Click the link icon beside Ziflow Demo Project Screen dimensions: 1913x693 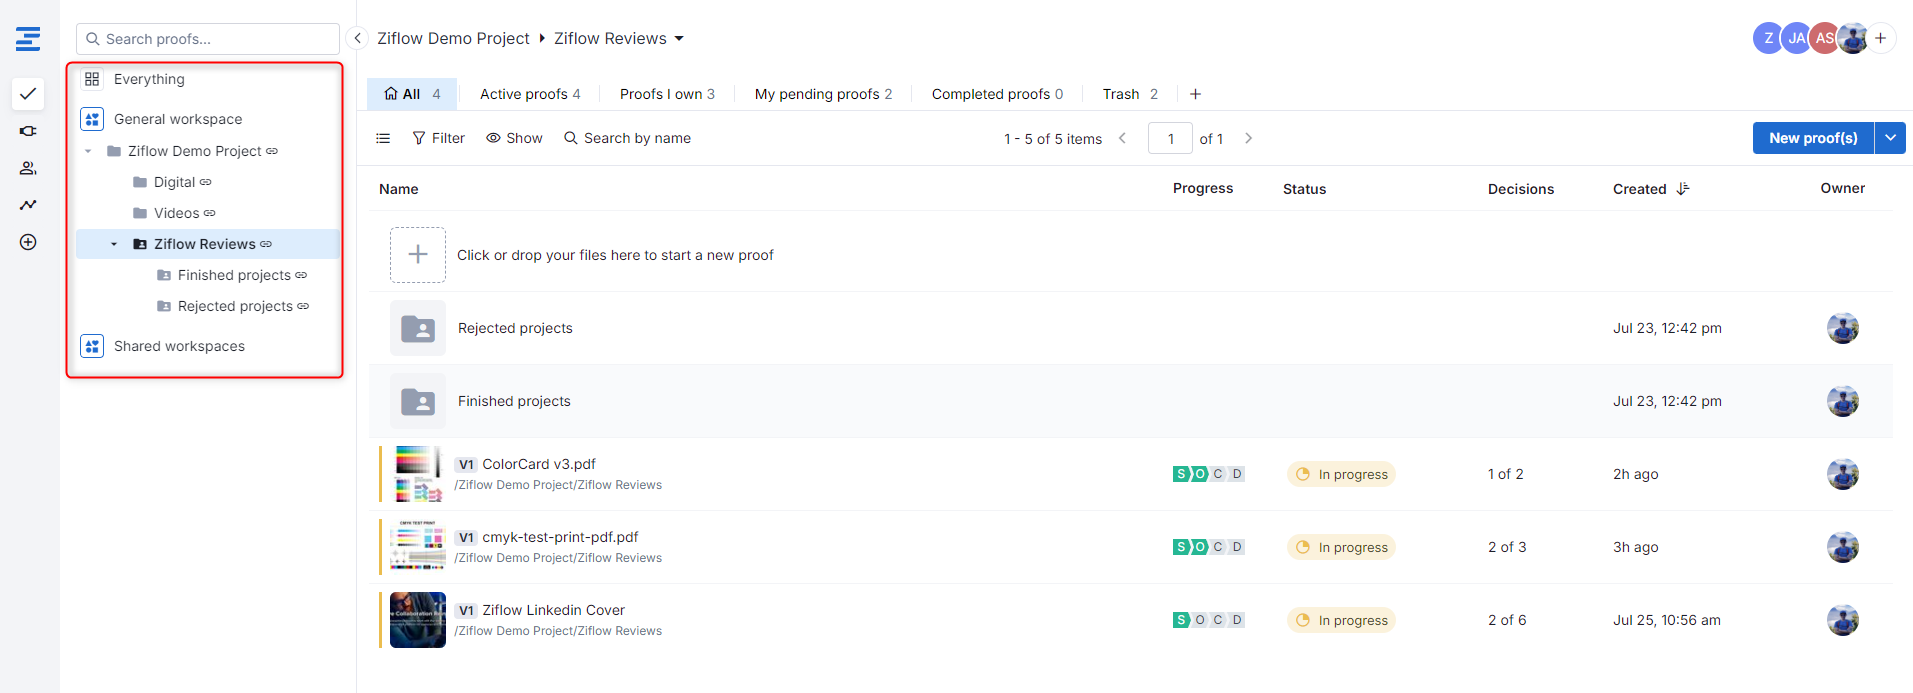(x=272, y=151)
